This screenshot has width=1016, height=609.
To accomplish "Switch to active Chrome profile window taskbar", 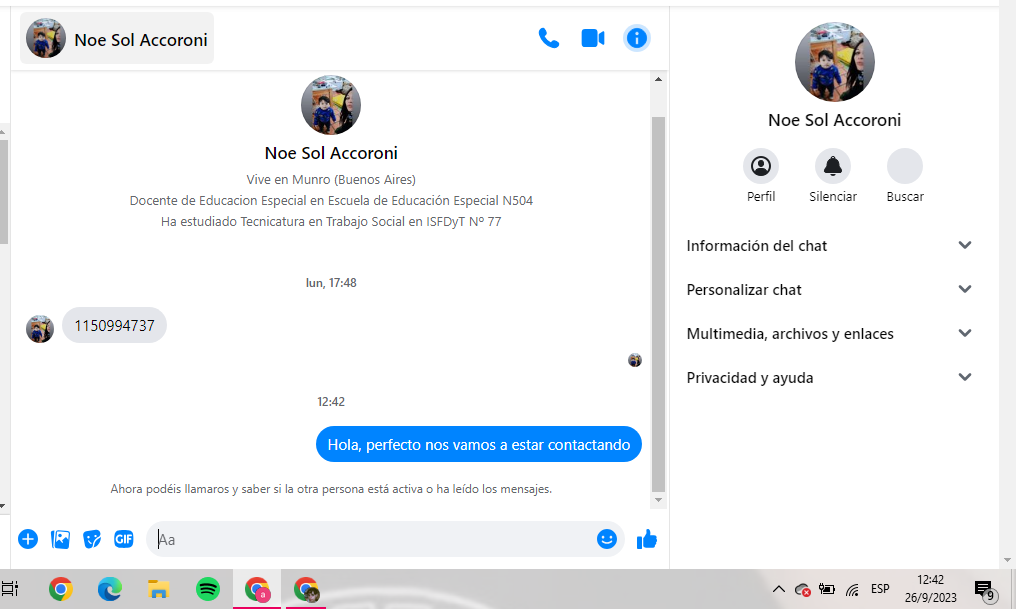I will tap(257, 590).
